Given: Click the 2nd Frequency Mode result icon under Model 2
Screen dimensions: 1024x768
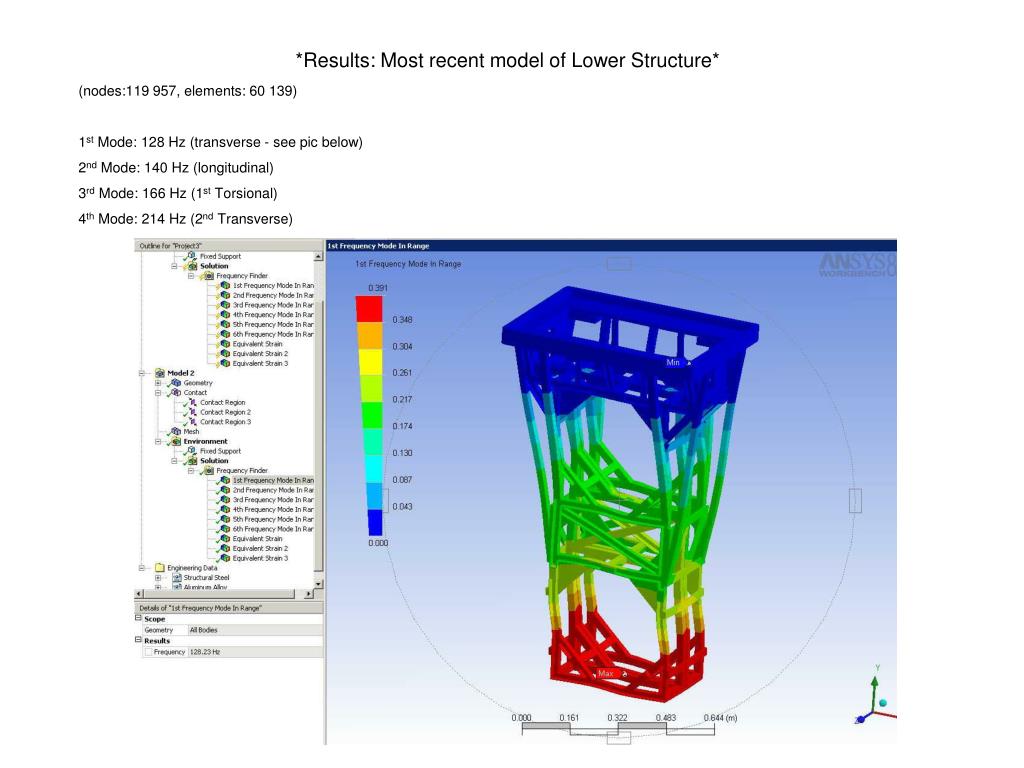Looking at the screenshot, I should (x=225, y=490).
